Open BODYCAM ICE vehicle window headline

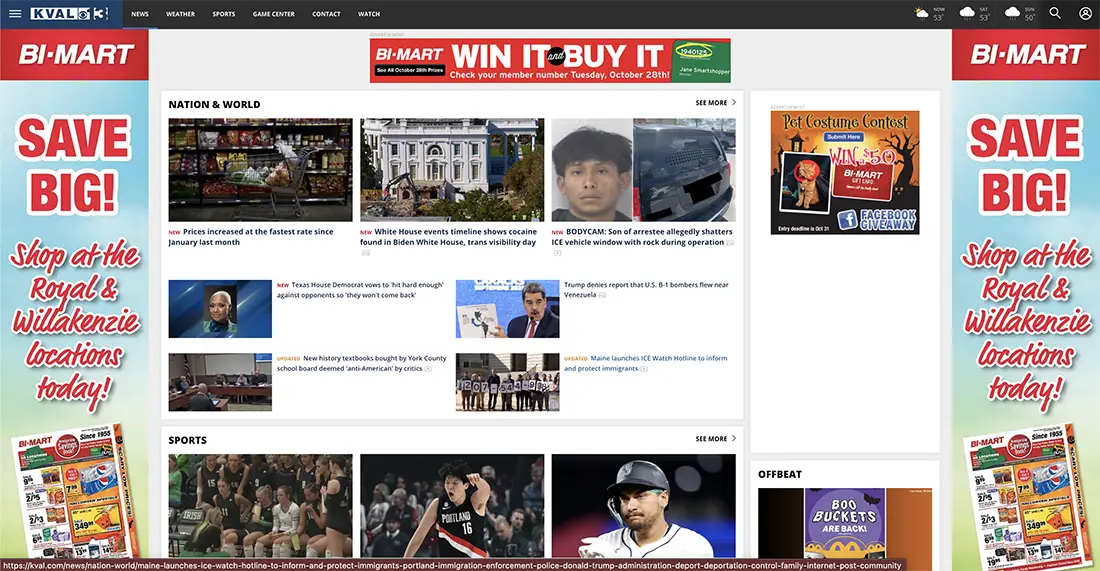[x=642, y=237]
